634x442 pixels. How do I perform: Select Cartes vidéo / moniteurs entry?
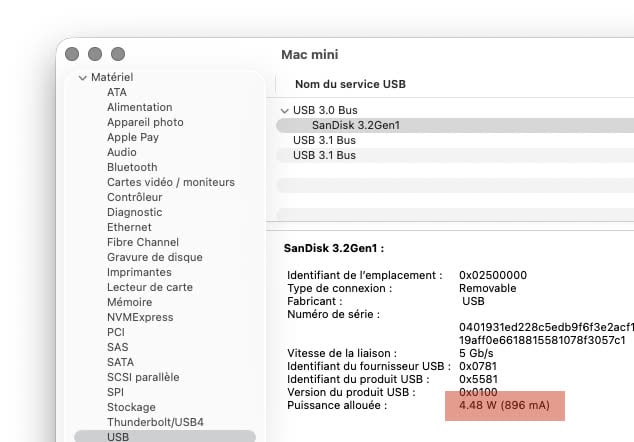171,182
